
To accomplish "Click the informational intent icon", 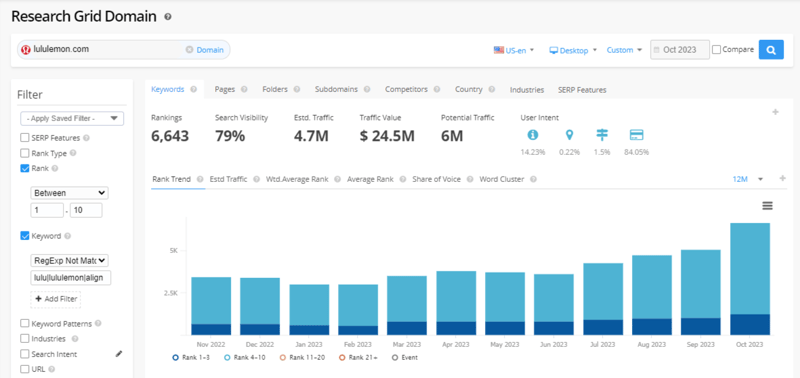I will tap(533, 135).
